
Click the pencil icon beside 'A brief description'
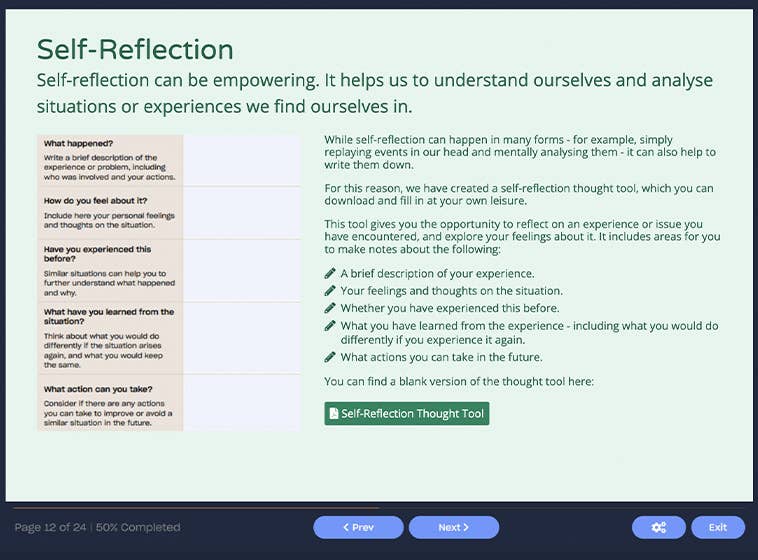click(x=331, y=274)
